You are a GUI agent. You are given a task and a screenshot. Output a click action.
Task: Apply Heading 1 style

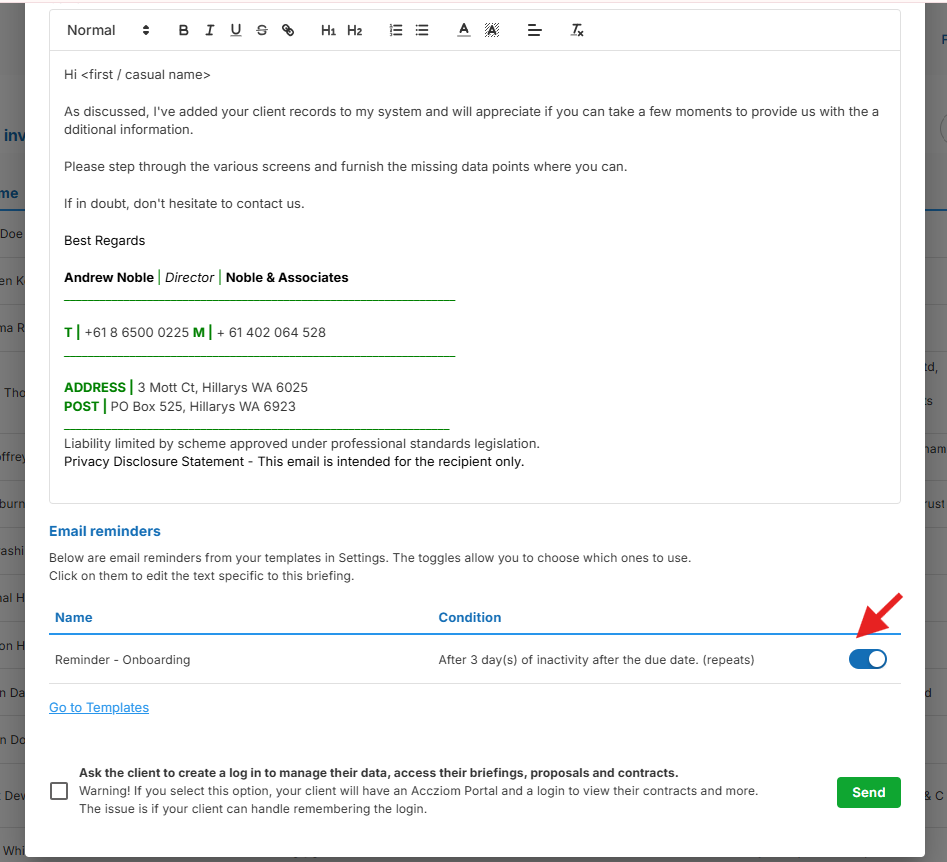[x=328, y=30]
